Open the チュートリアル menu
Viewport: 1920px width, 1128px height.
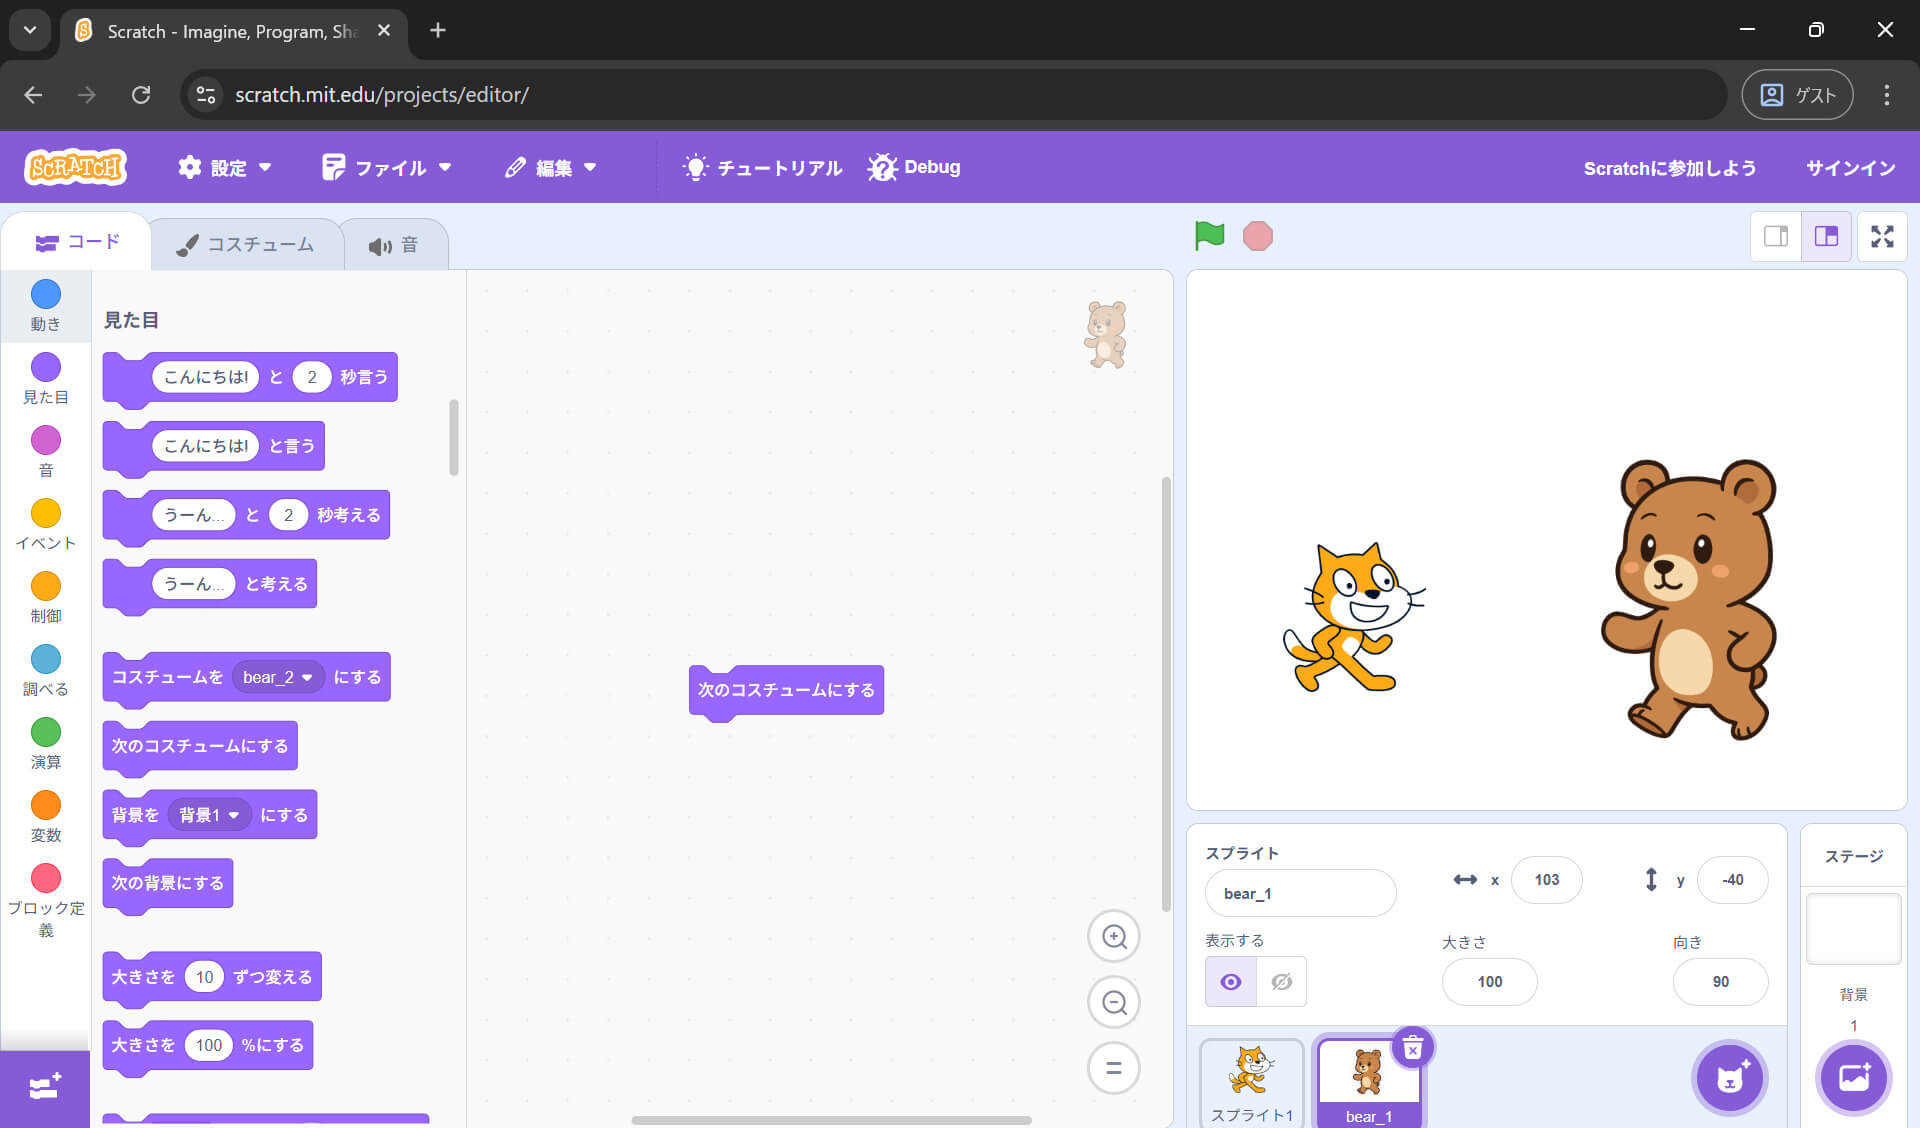coord(761,167)
